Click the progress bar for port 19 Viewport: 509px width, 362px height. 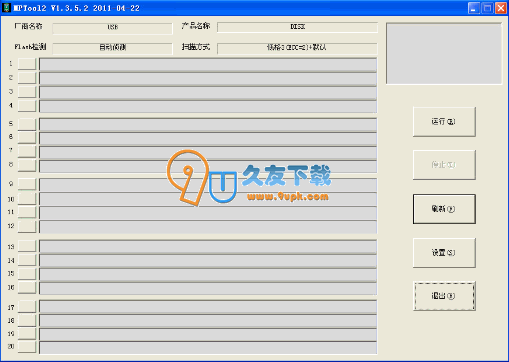208,335
